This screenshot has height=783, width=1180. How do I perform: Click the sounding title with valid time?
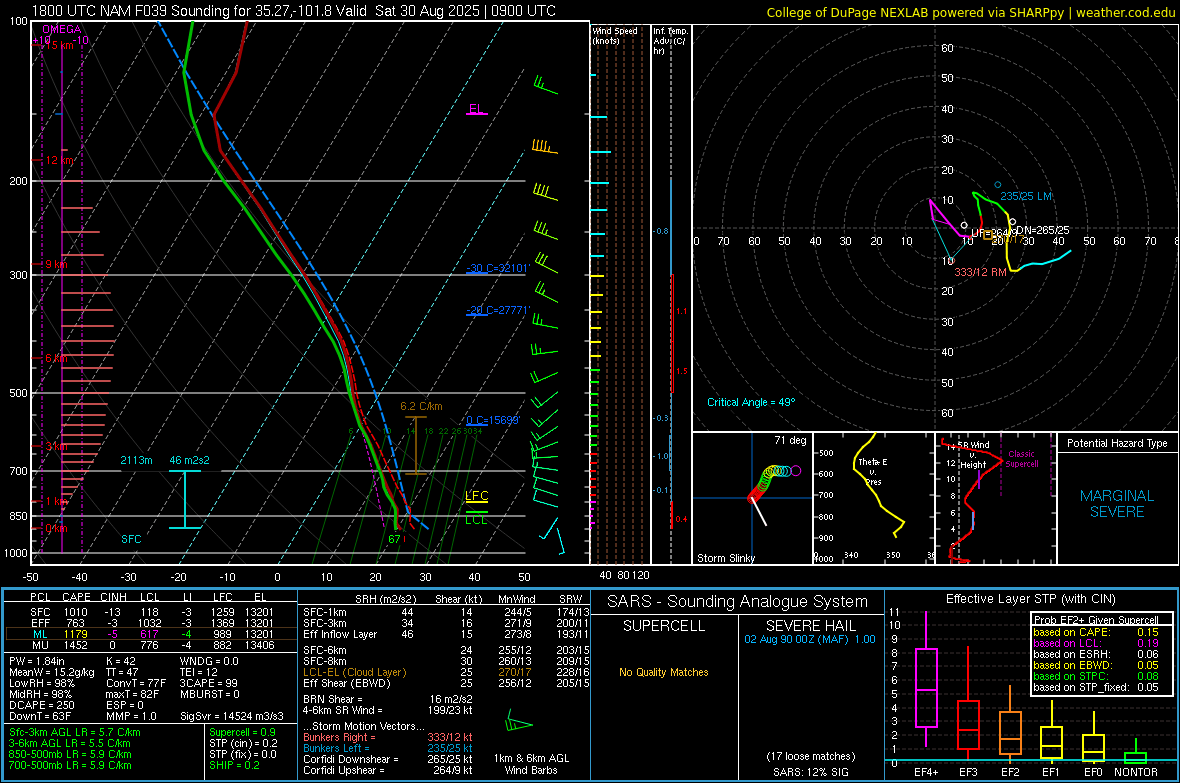pos(293,11)
